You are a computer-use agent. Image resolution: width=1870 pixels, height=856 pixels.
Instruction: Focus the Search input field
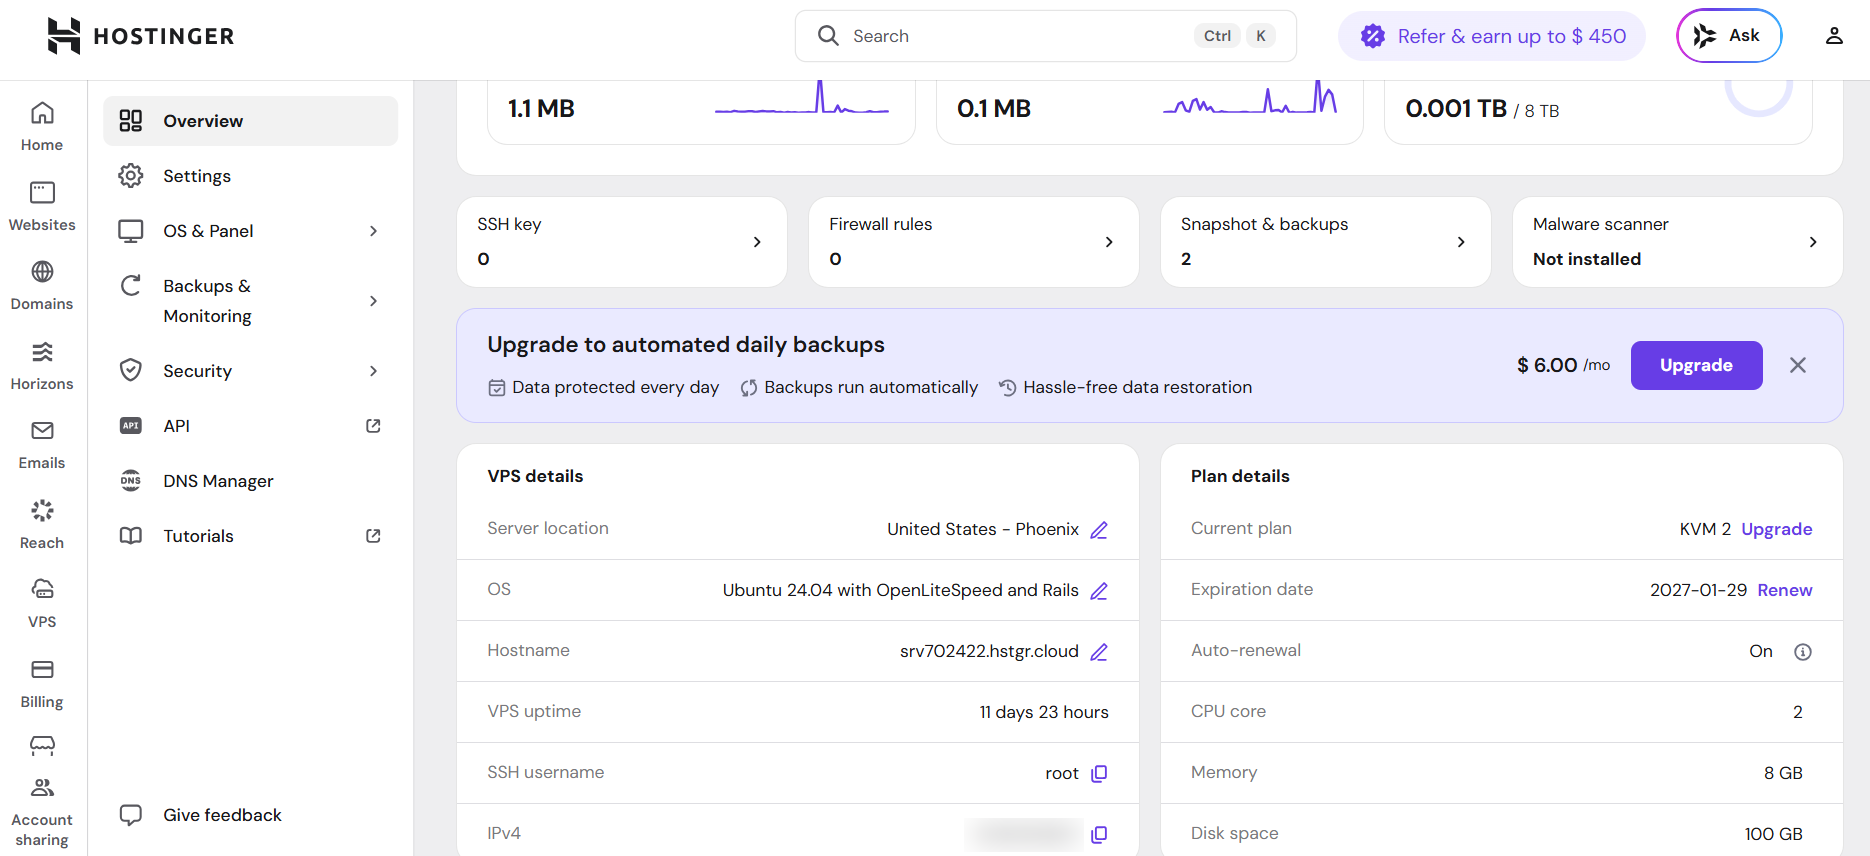(1046, 36)
